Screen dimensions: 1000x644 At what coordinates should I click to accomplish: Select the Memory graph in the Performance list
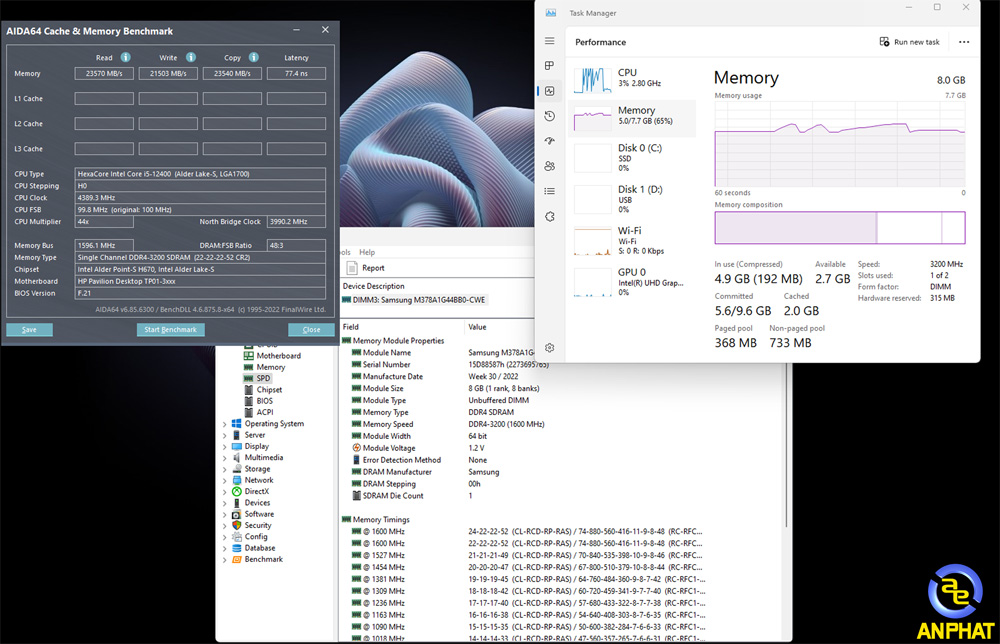[592, 118]
